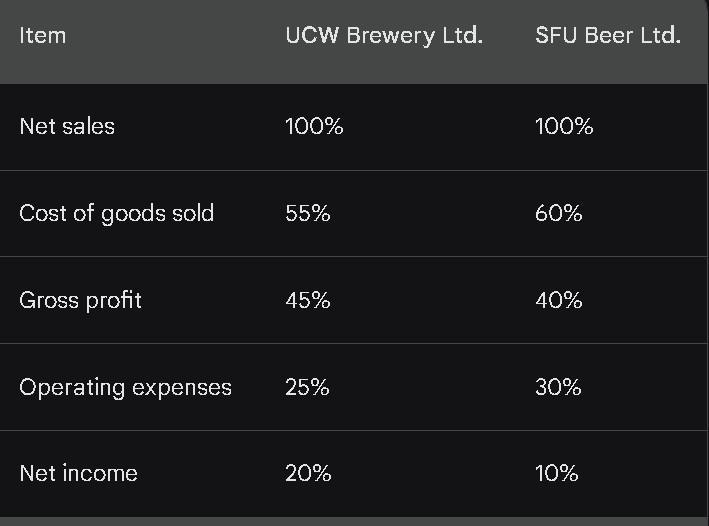
Task: Click the Operating expenses row label
Action: tap(125, 388)
